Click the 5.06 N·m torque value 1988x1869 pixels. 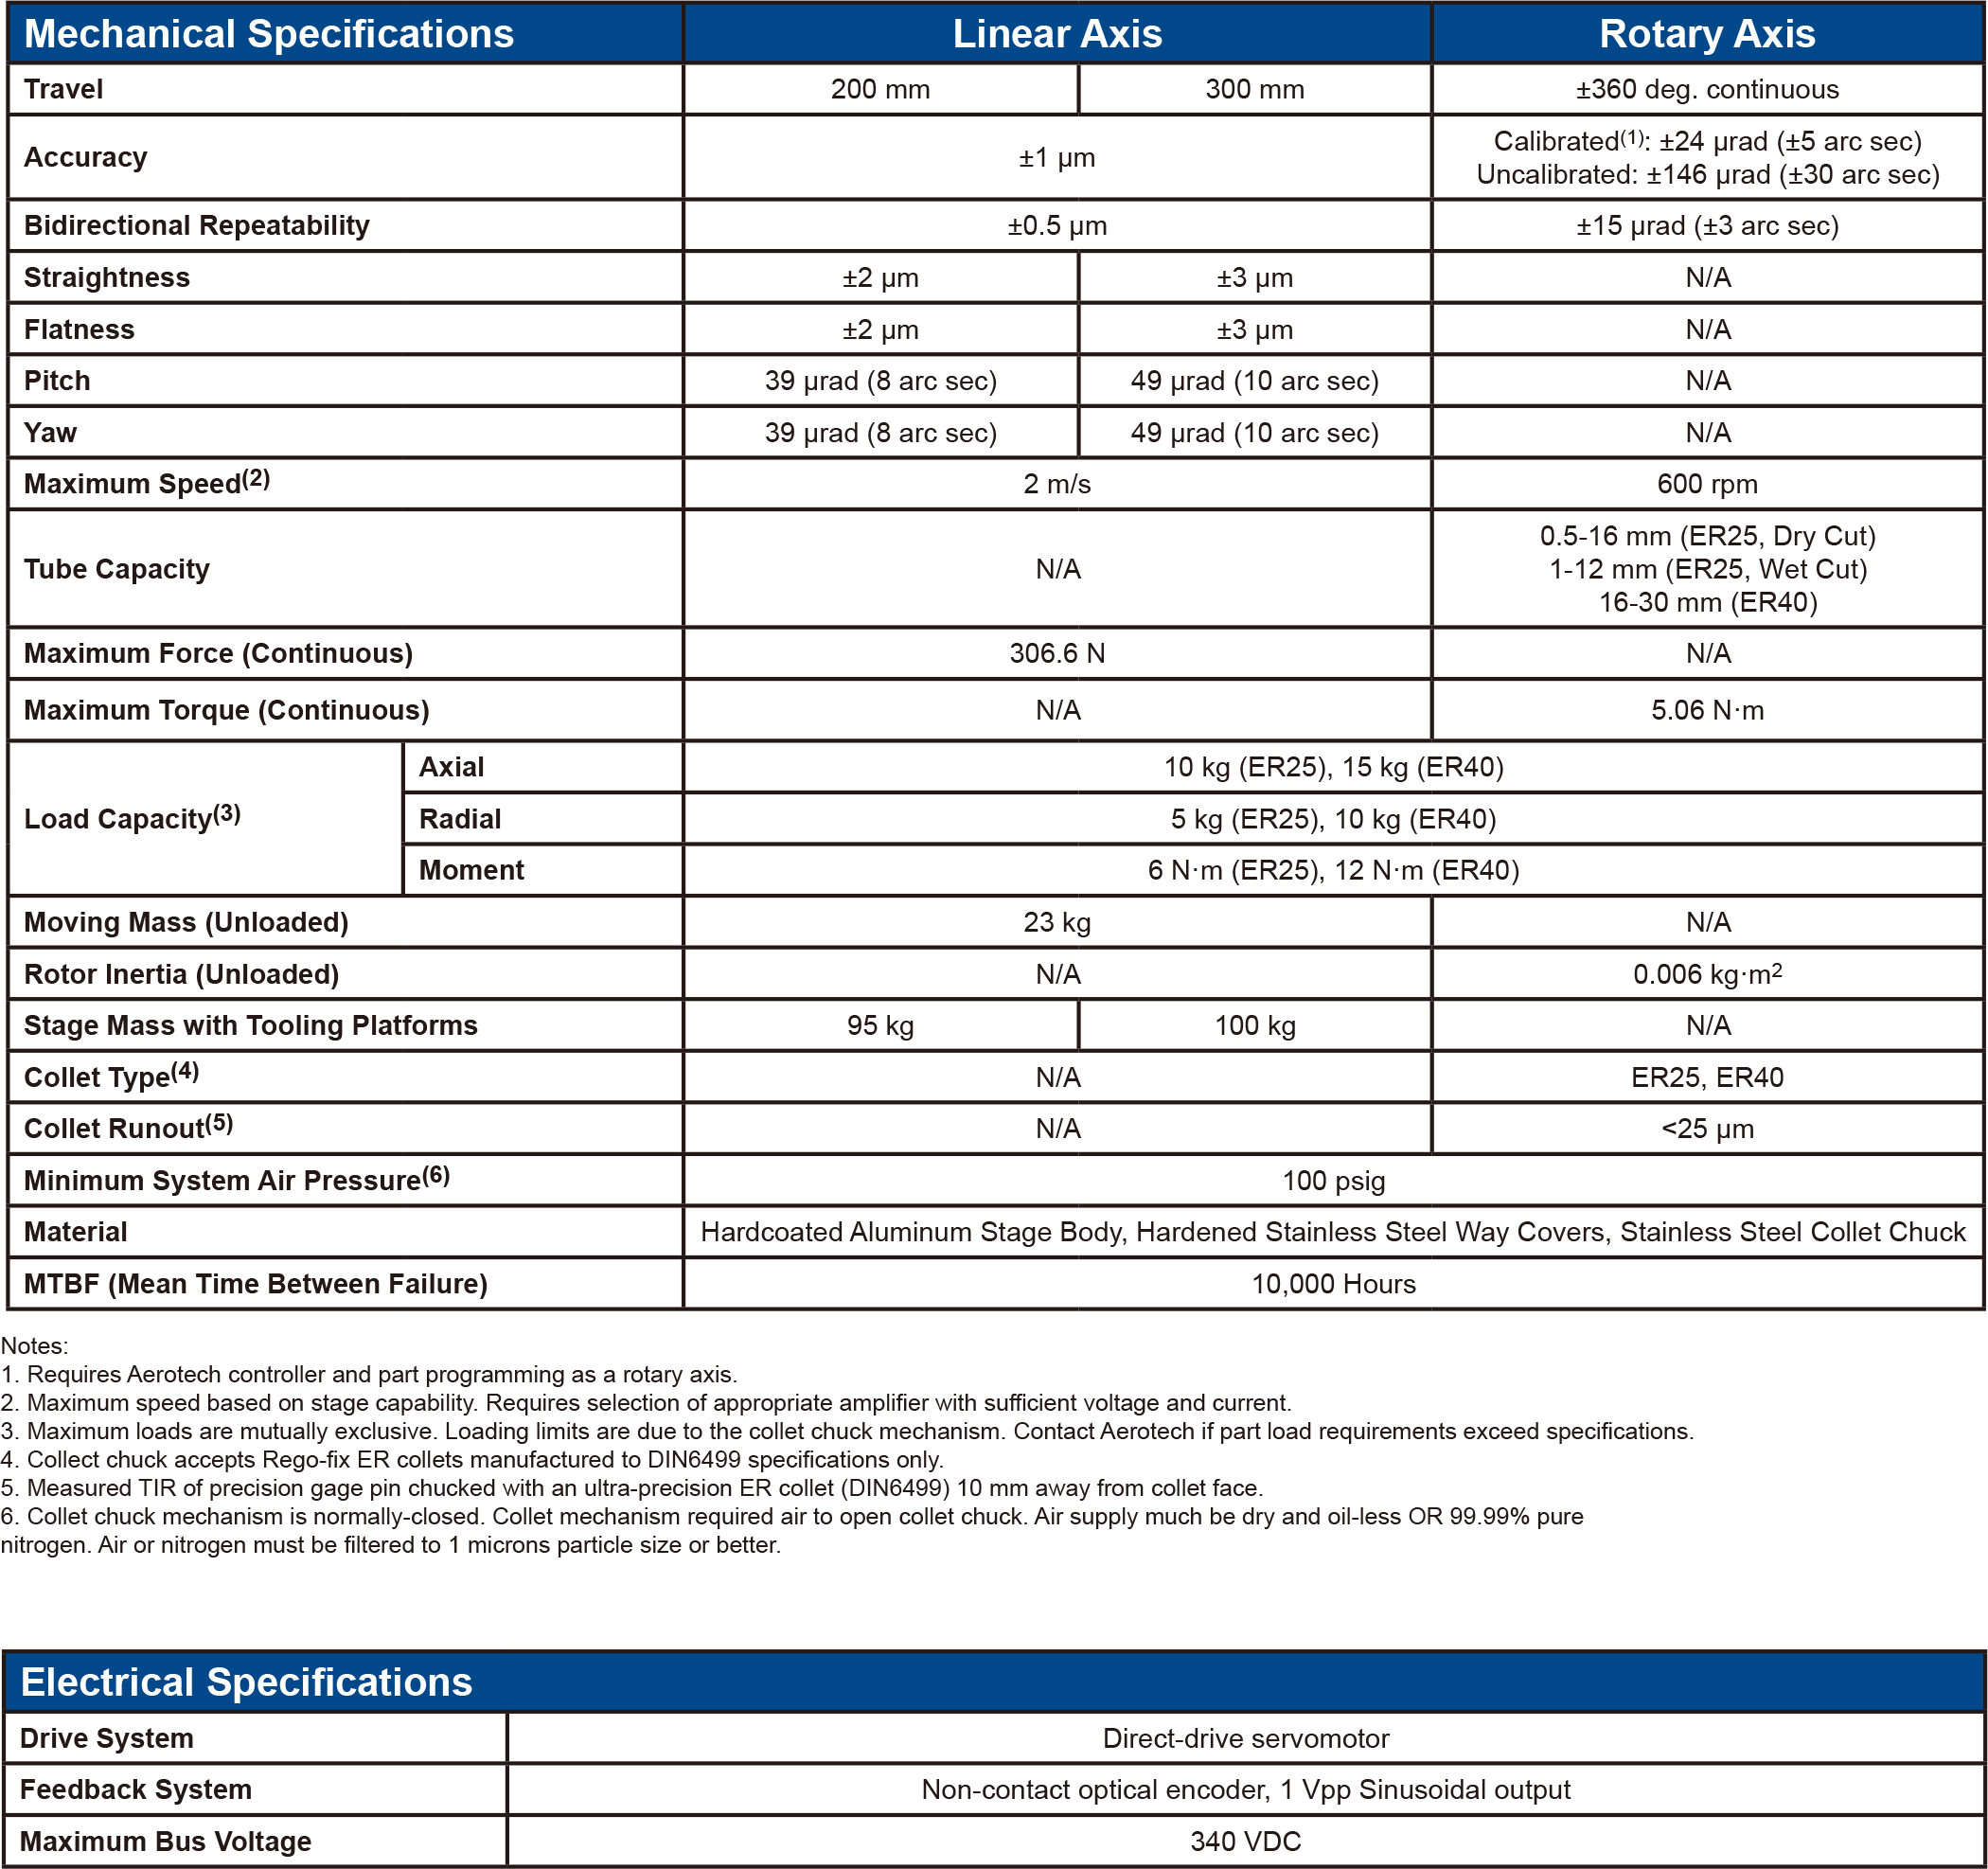(1706, 710)
